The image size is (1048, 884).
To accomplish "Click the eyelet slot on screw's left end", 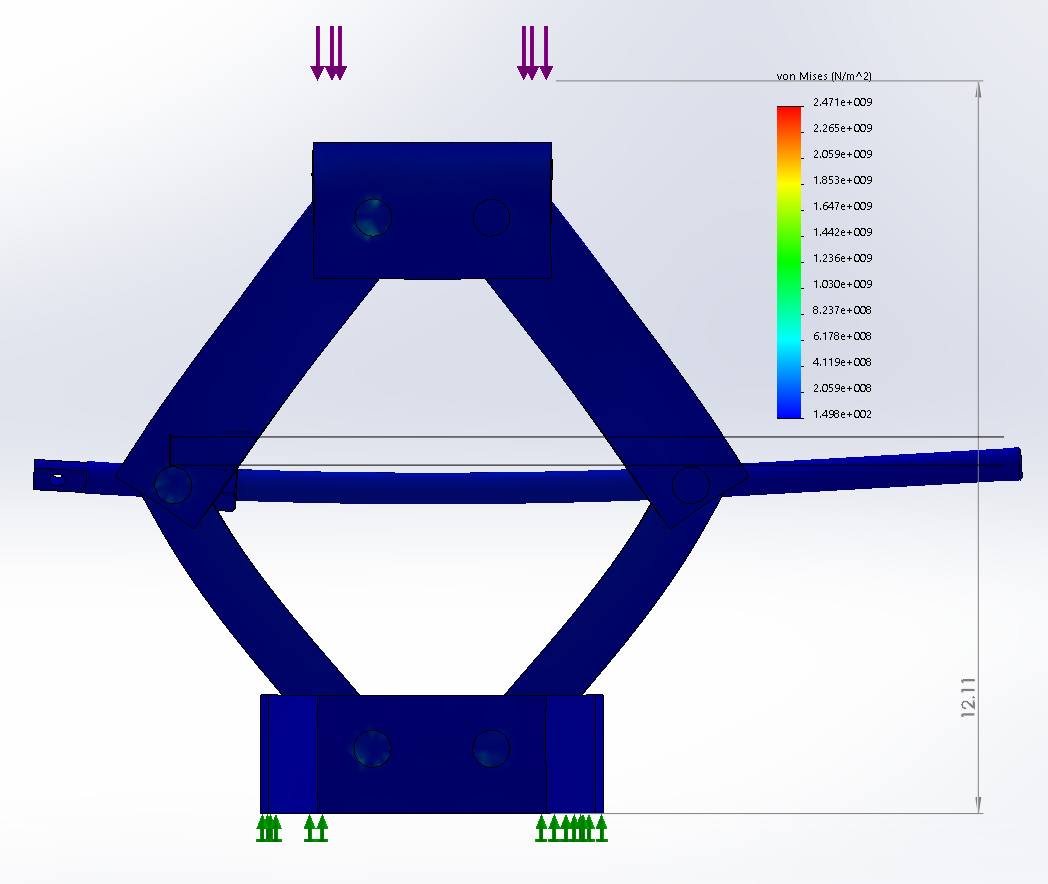I will [x=57, y=479].
